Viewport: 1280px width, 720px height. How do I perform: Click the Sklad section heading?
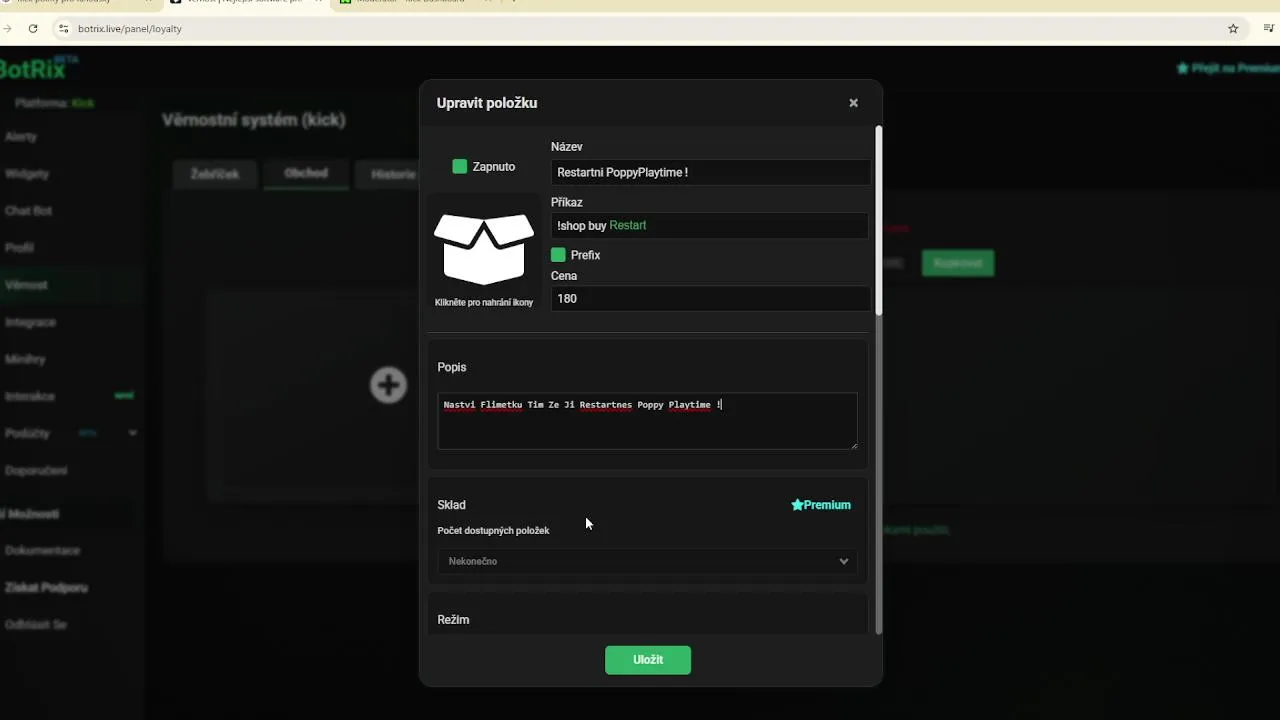[x=451, y=505]
